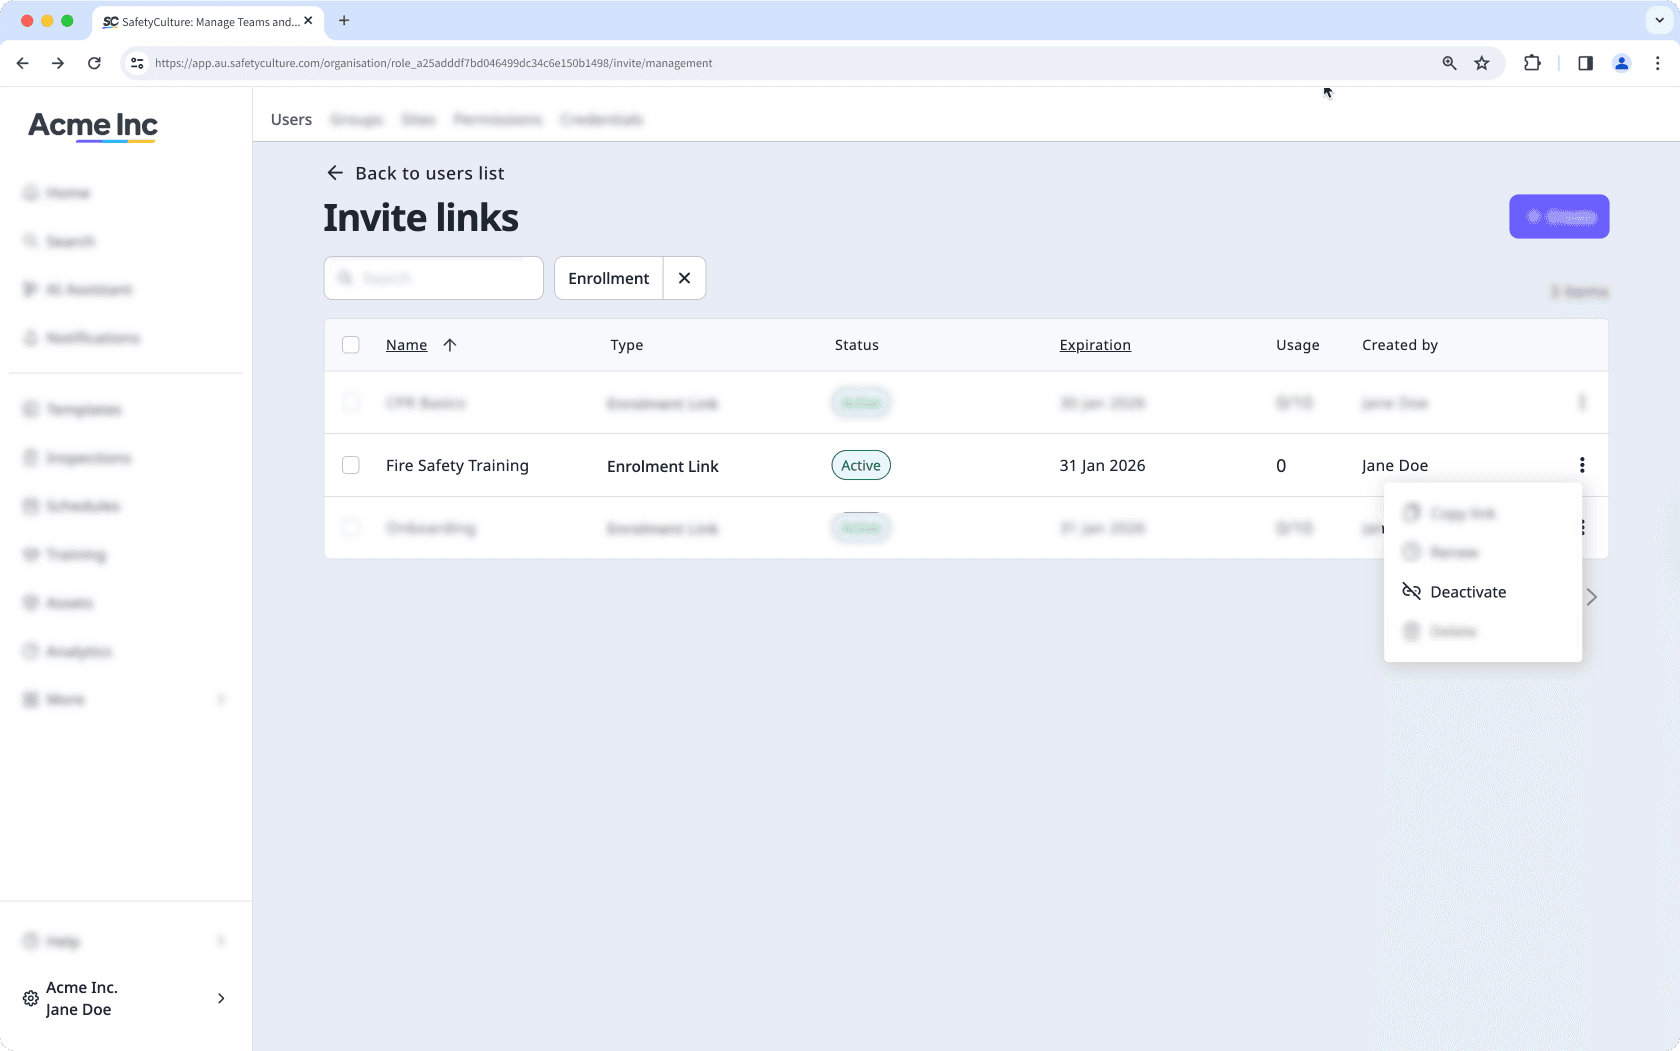The height and width of the screenshot is (1051, 1680).
Task: Check the select-all checkbox in the table header
Action: [x=351, y=345]
